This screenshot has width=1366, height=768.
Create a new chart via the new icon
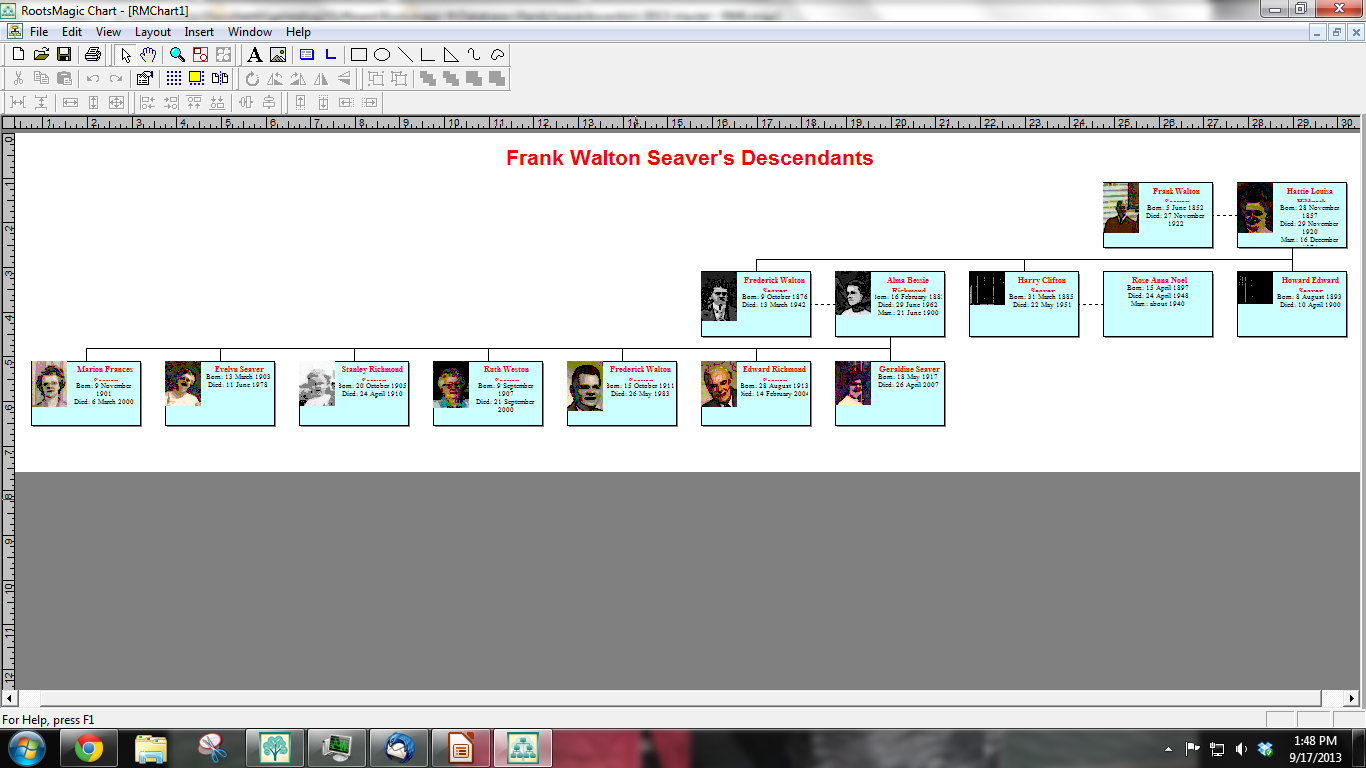[x=16, y=54]
